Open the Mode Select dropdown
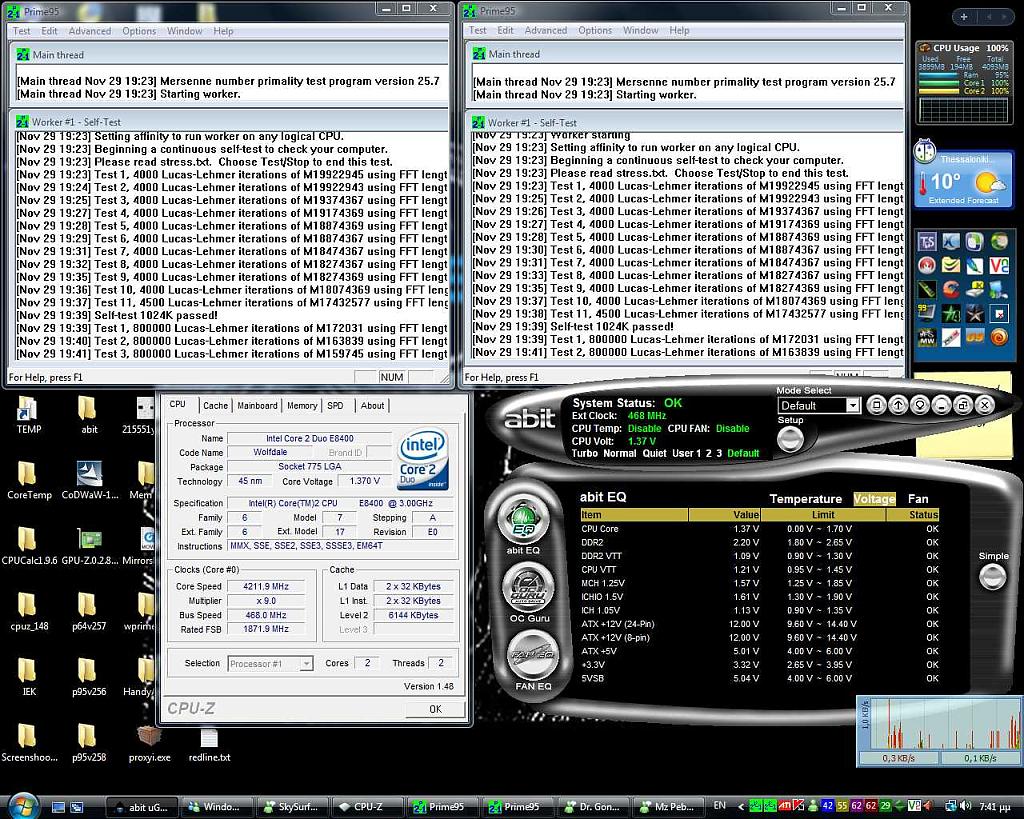 (852, 406)
